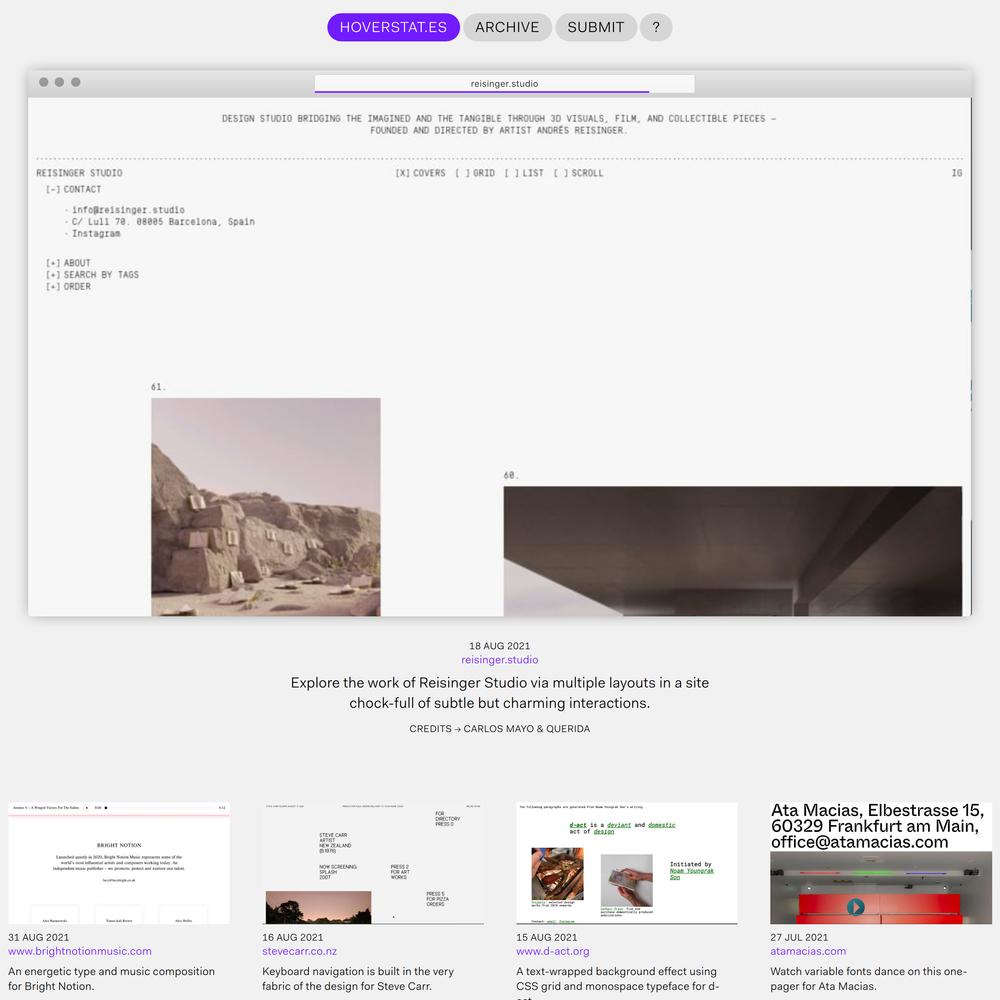The height and width of the screenshot is (1000, 1000).
Task: Click the design studio tagline text
Action: tap(499, 124)
